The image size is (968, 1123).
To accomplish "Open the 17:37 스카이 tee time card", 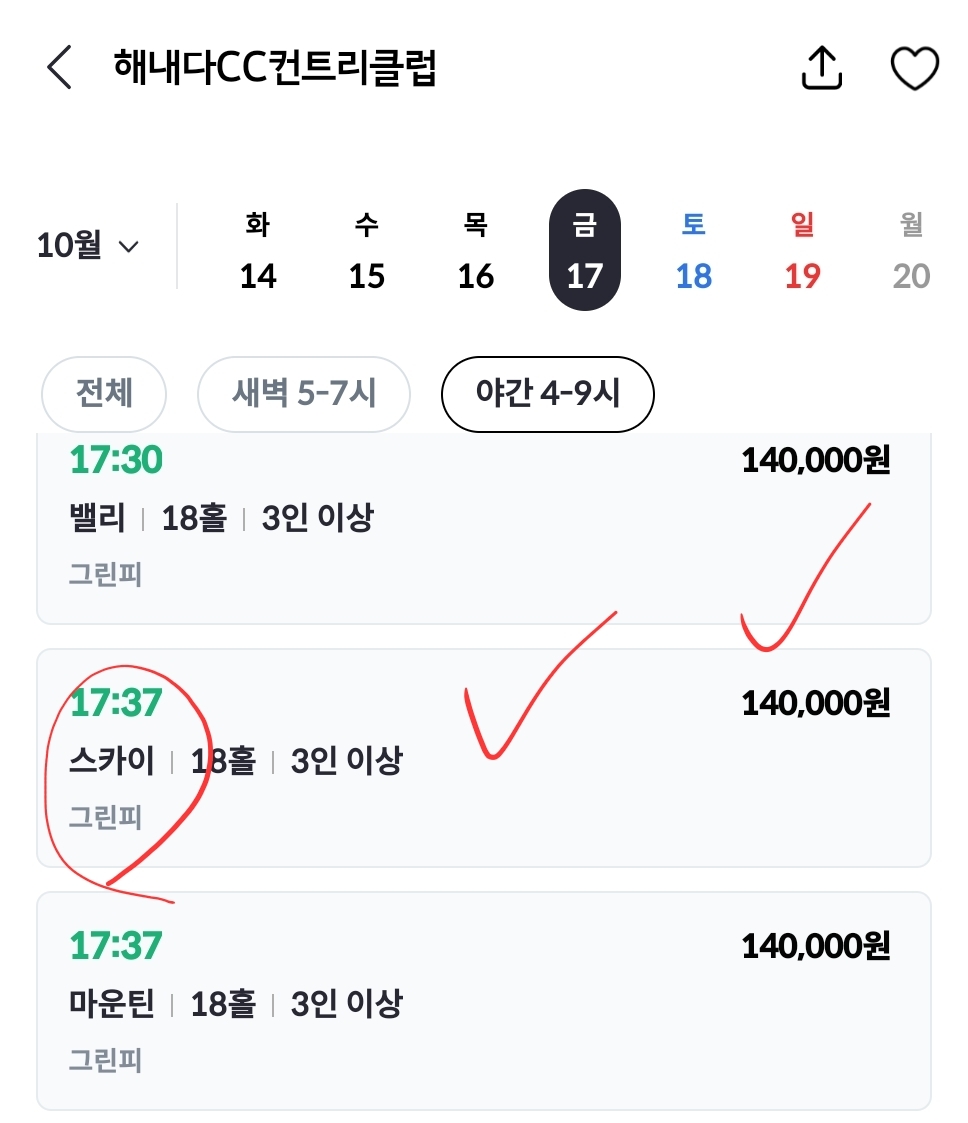I will pyautogui.click(x=484, y=758).
